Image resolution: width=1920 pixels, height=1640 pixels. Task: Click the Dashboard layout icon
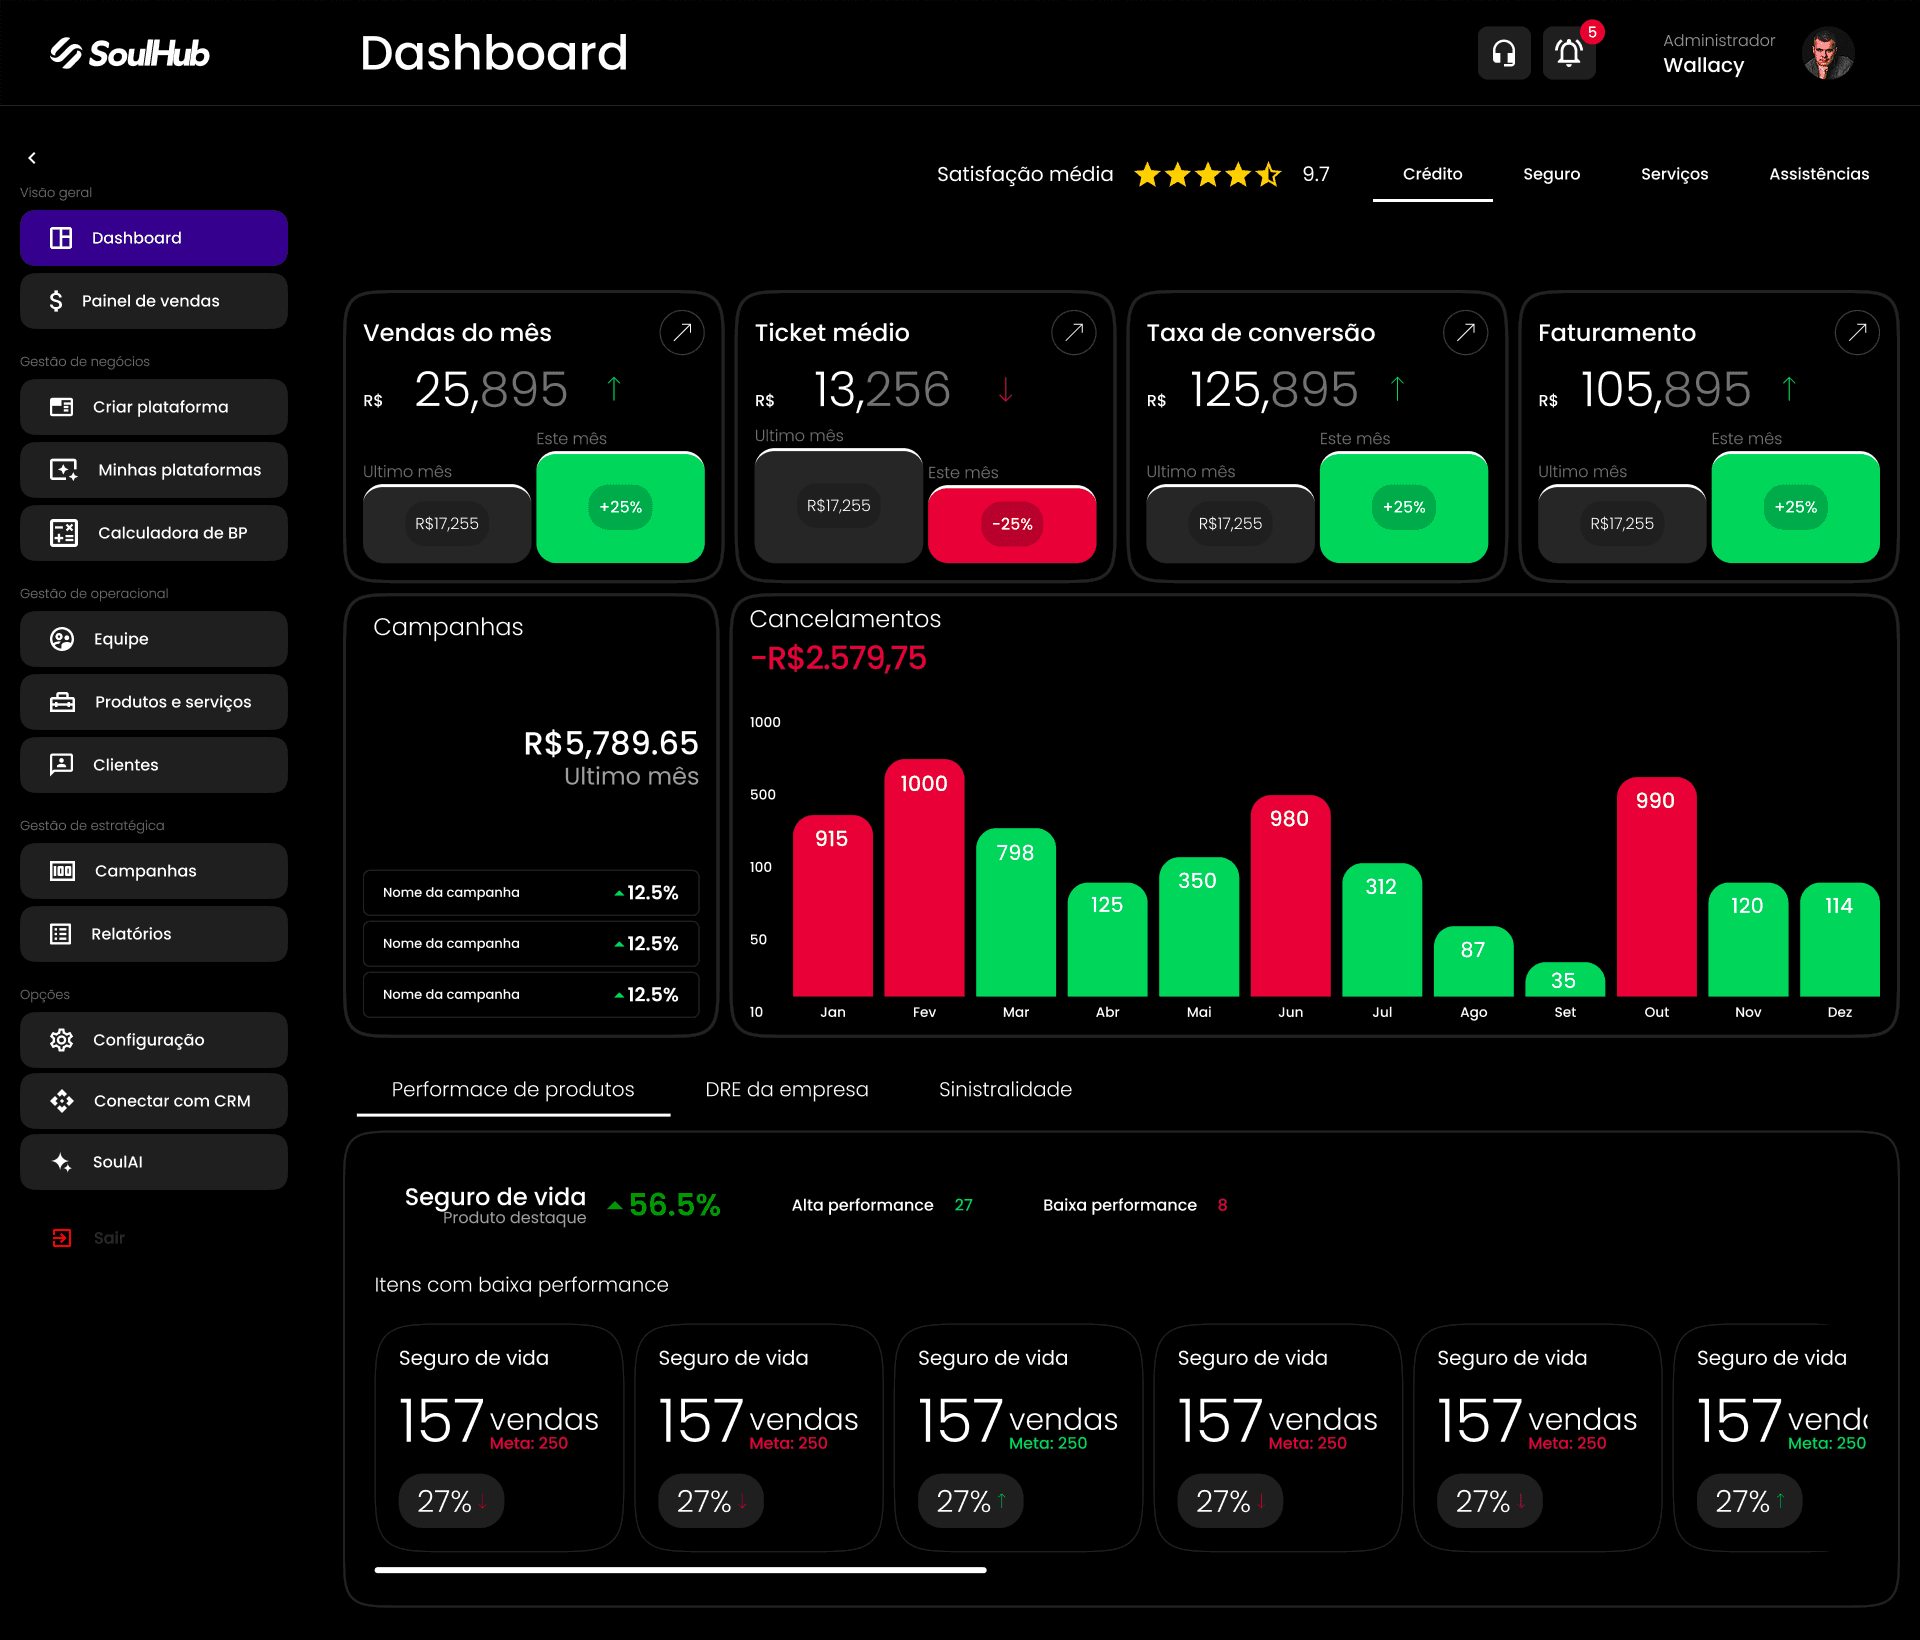(x=61, y=238)
